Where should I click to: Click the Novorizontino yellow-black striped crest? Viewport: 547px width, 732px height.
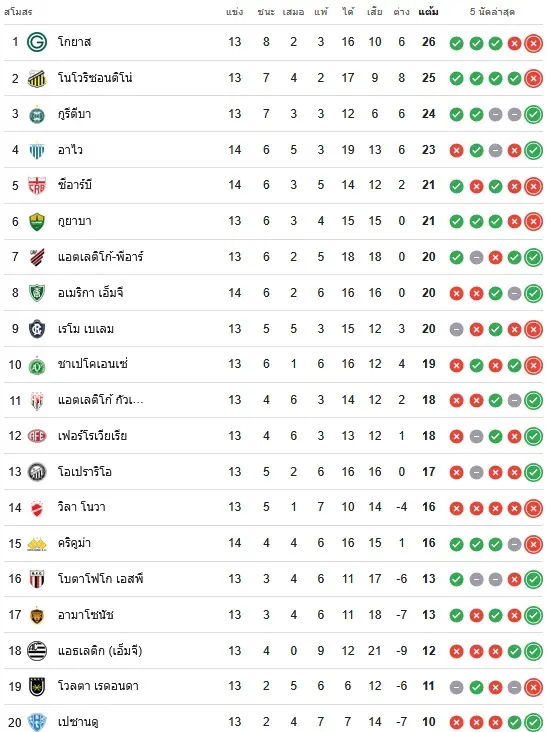[x=37, y=78]
